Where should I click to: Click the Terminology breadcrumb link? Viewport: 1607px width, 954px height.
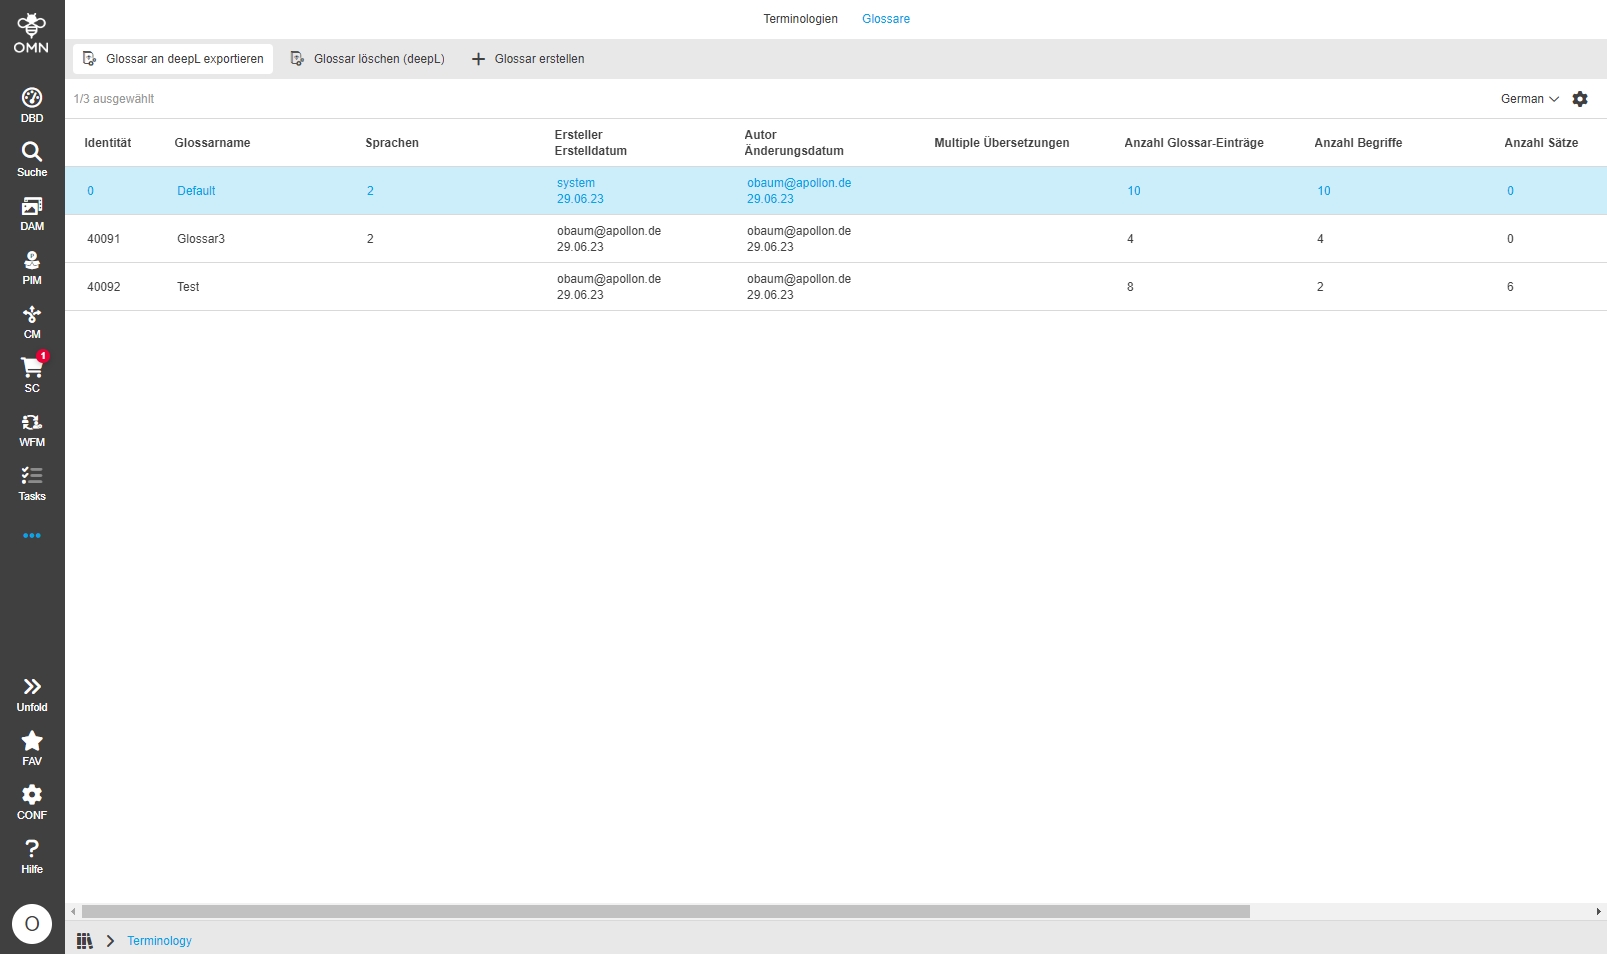coord(159,941)
